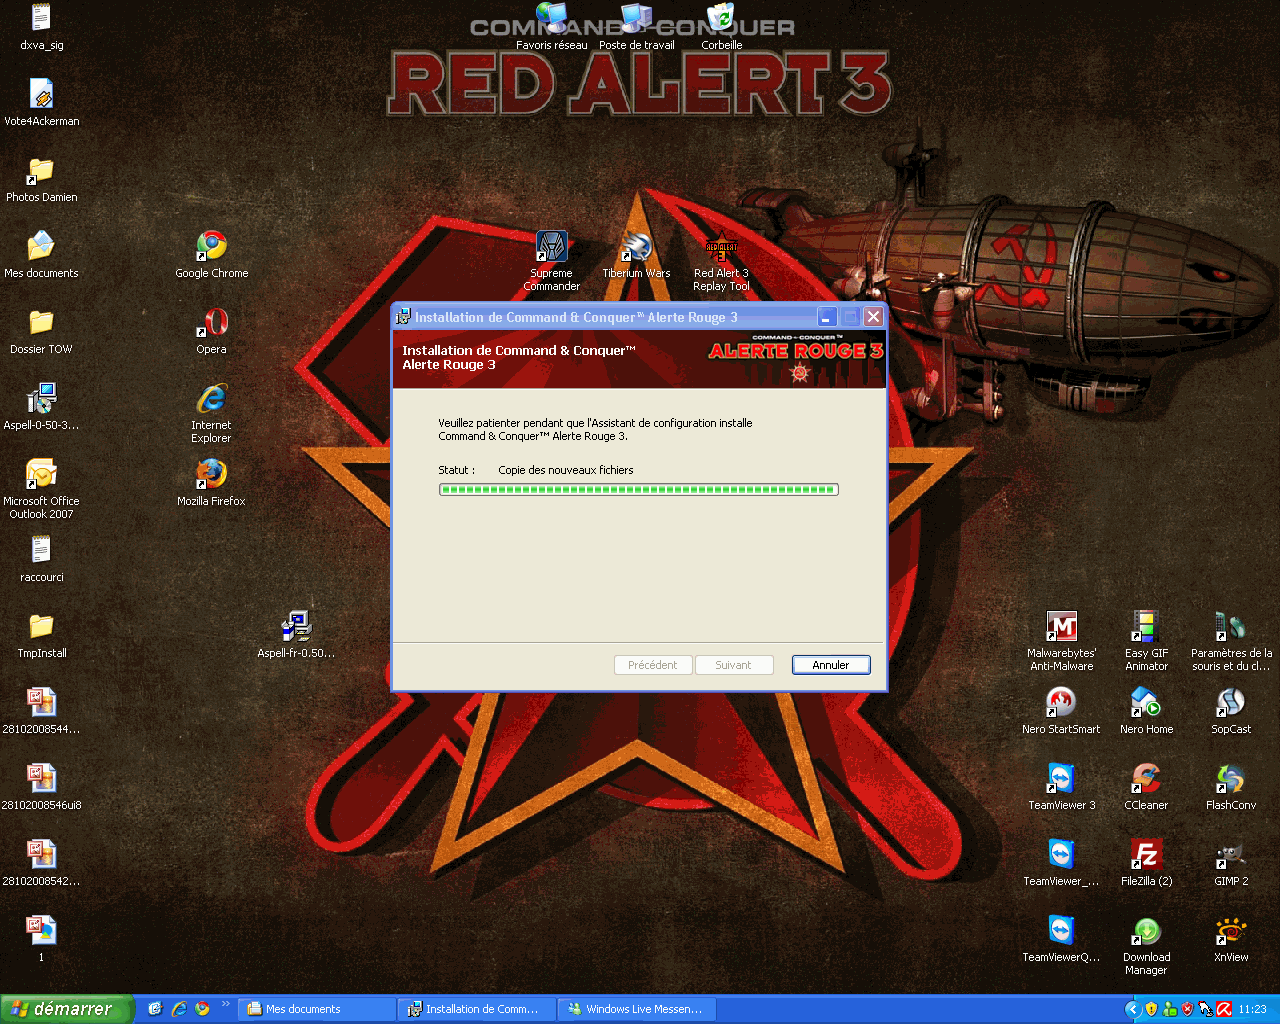Select the GIMP 2 shortcut
1280x1024 pixels.
[1231, 863]
